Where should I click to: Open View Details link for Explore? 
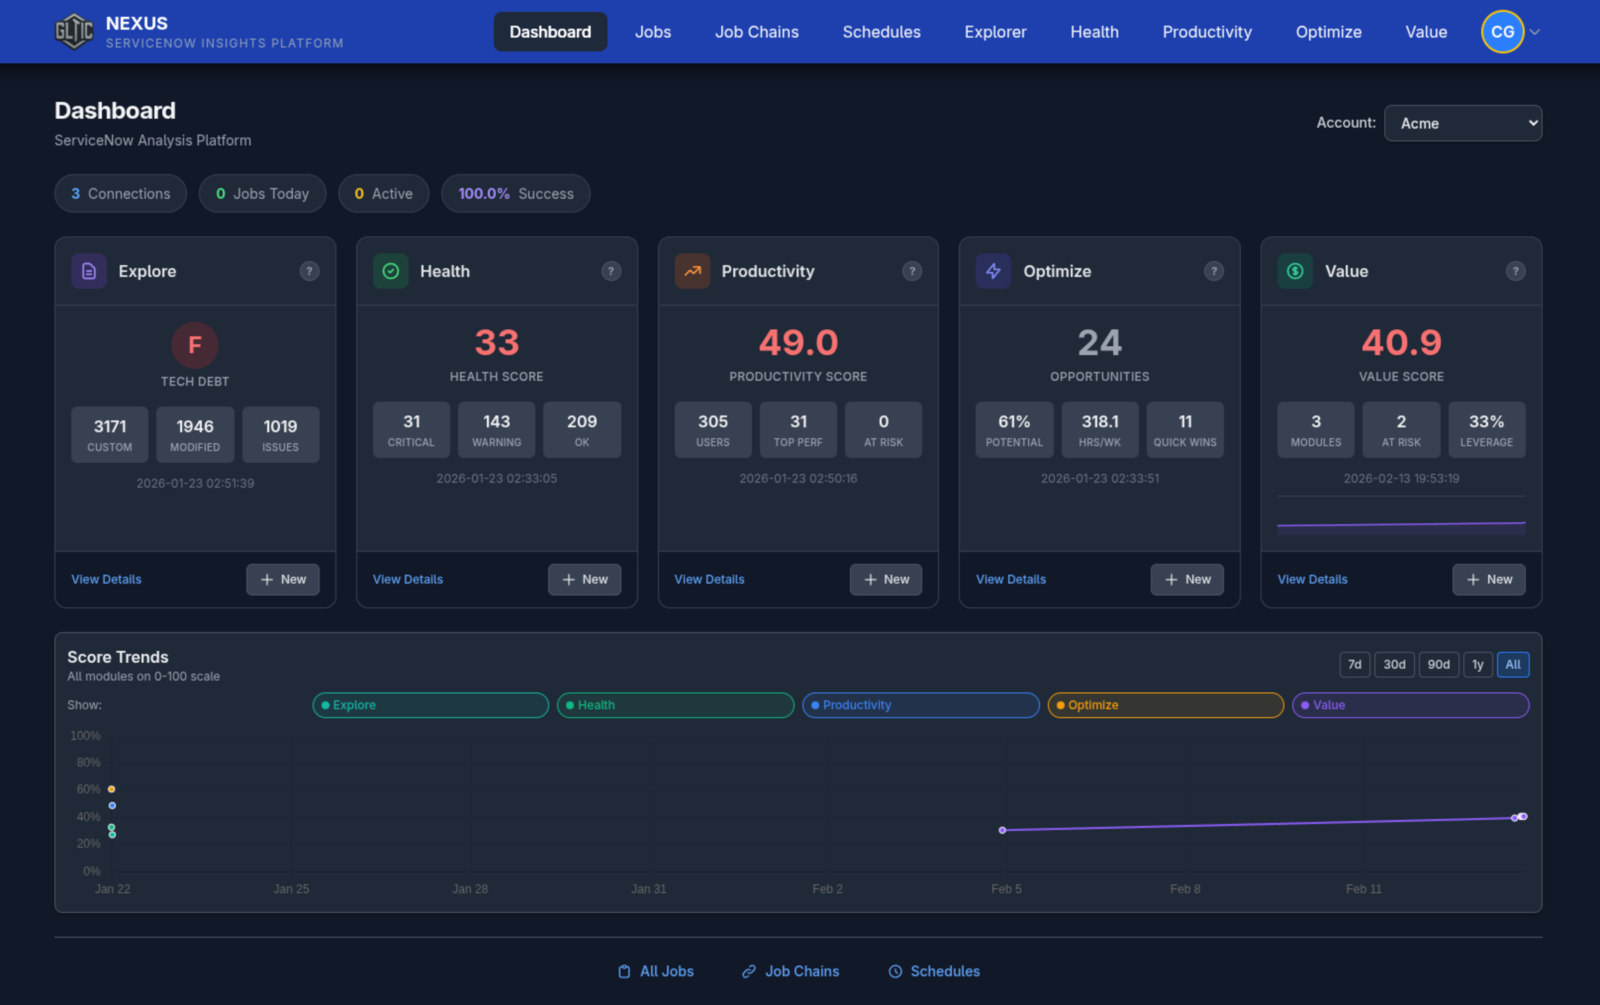point(106,579)
